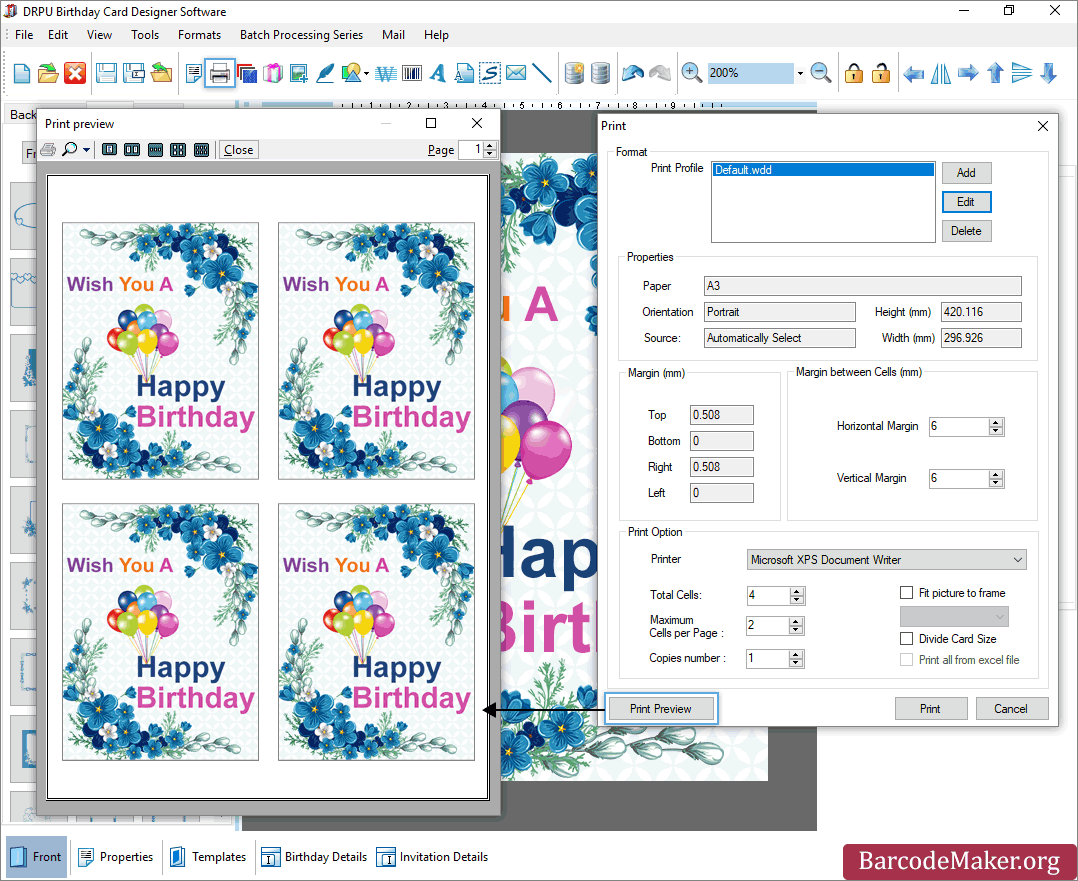This screenshot has height=881, width=1078.
Task: Select the signature feather pen tool
Action: [324, 73]
